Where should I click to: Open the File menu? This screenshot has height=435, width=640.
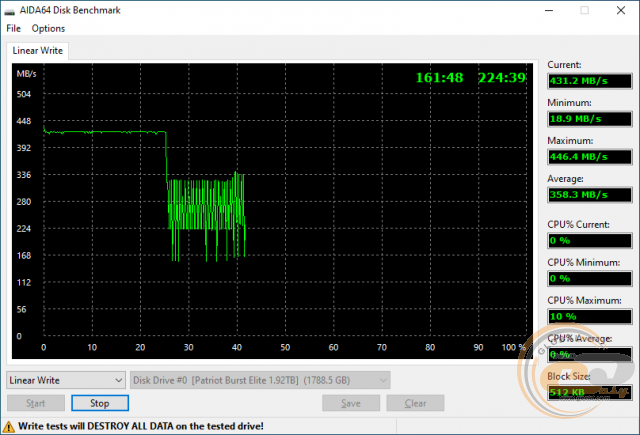[x=13, y=29]
